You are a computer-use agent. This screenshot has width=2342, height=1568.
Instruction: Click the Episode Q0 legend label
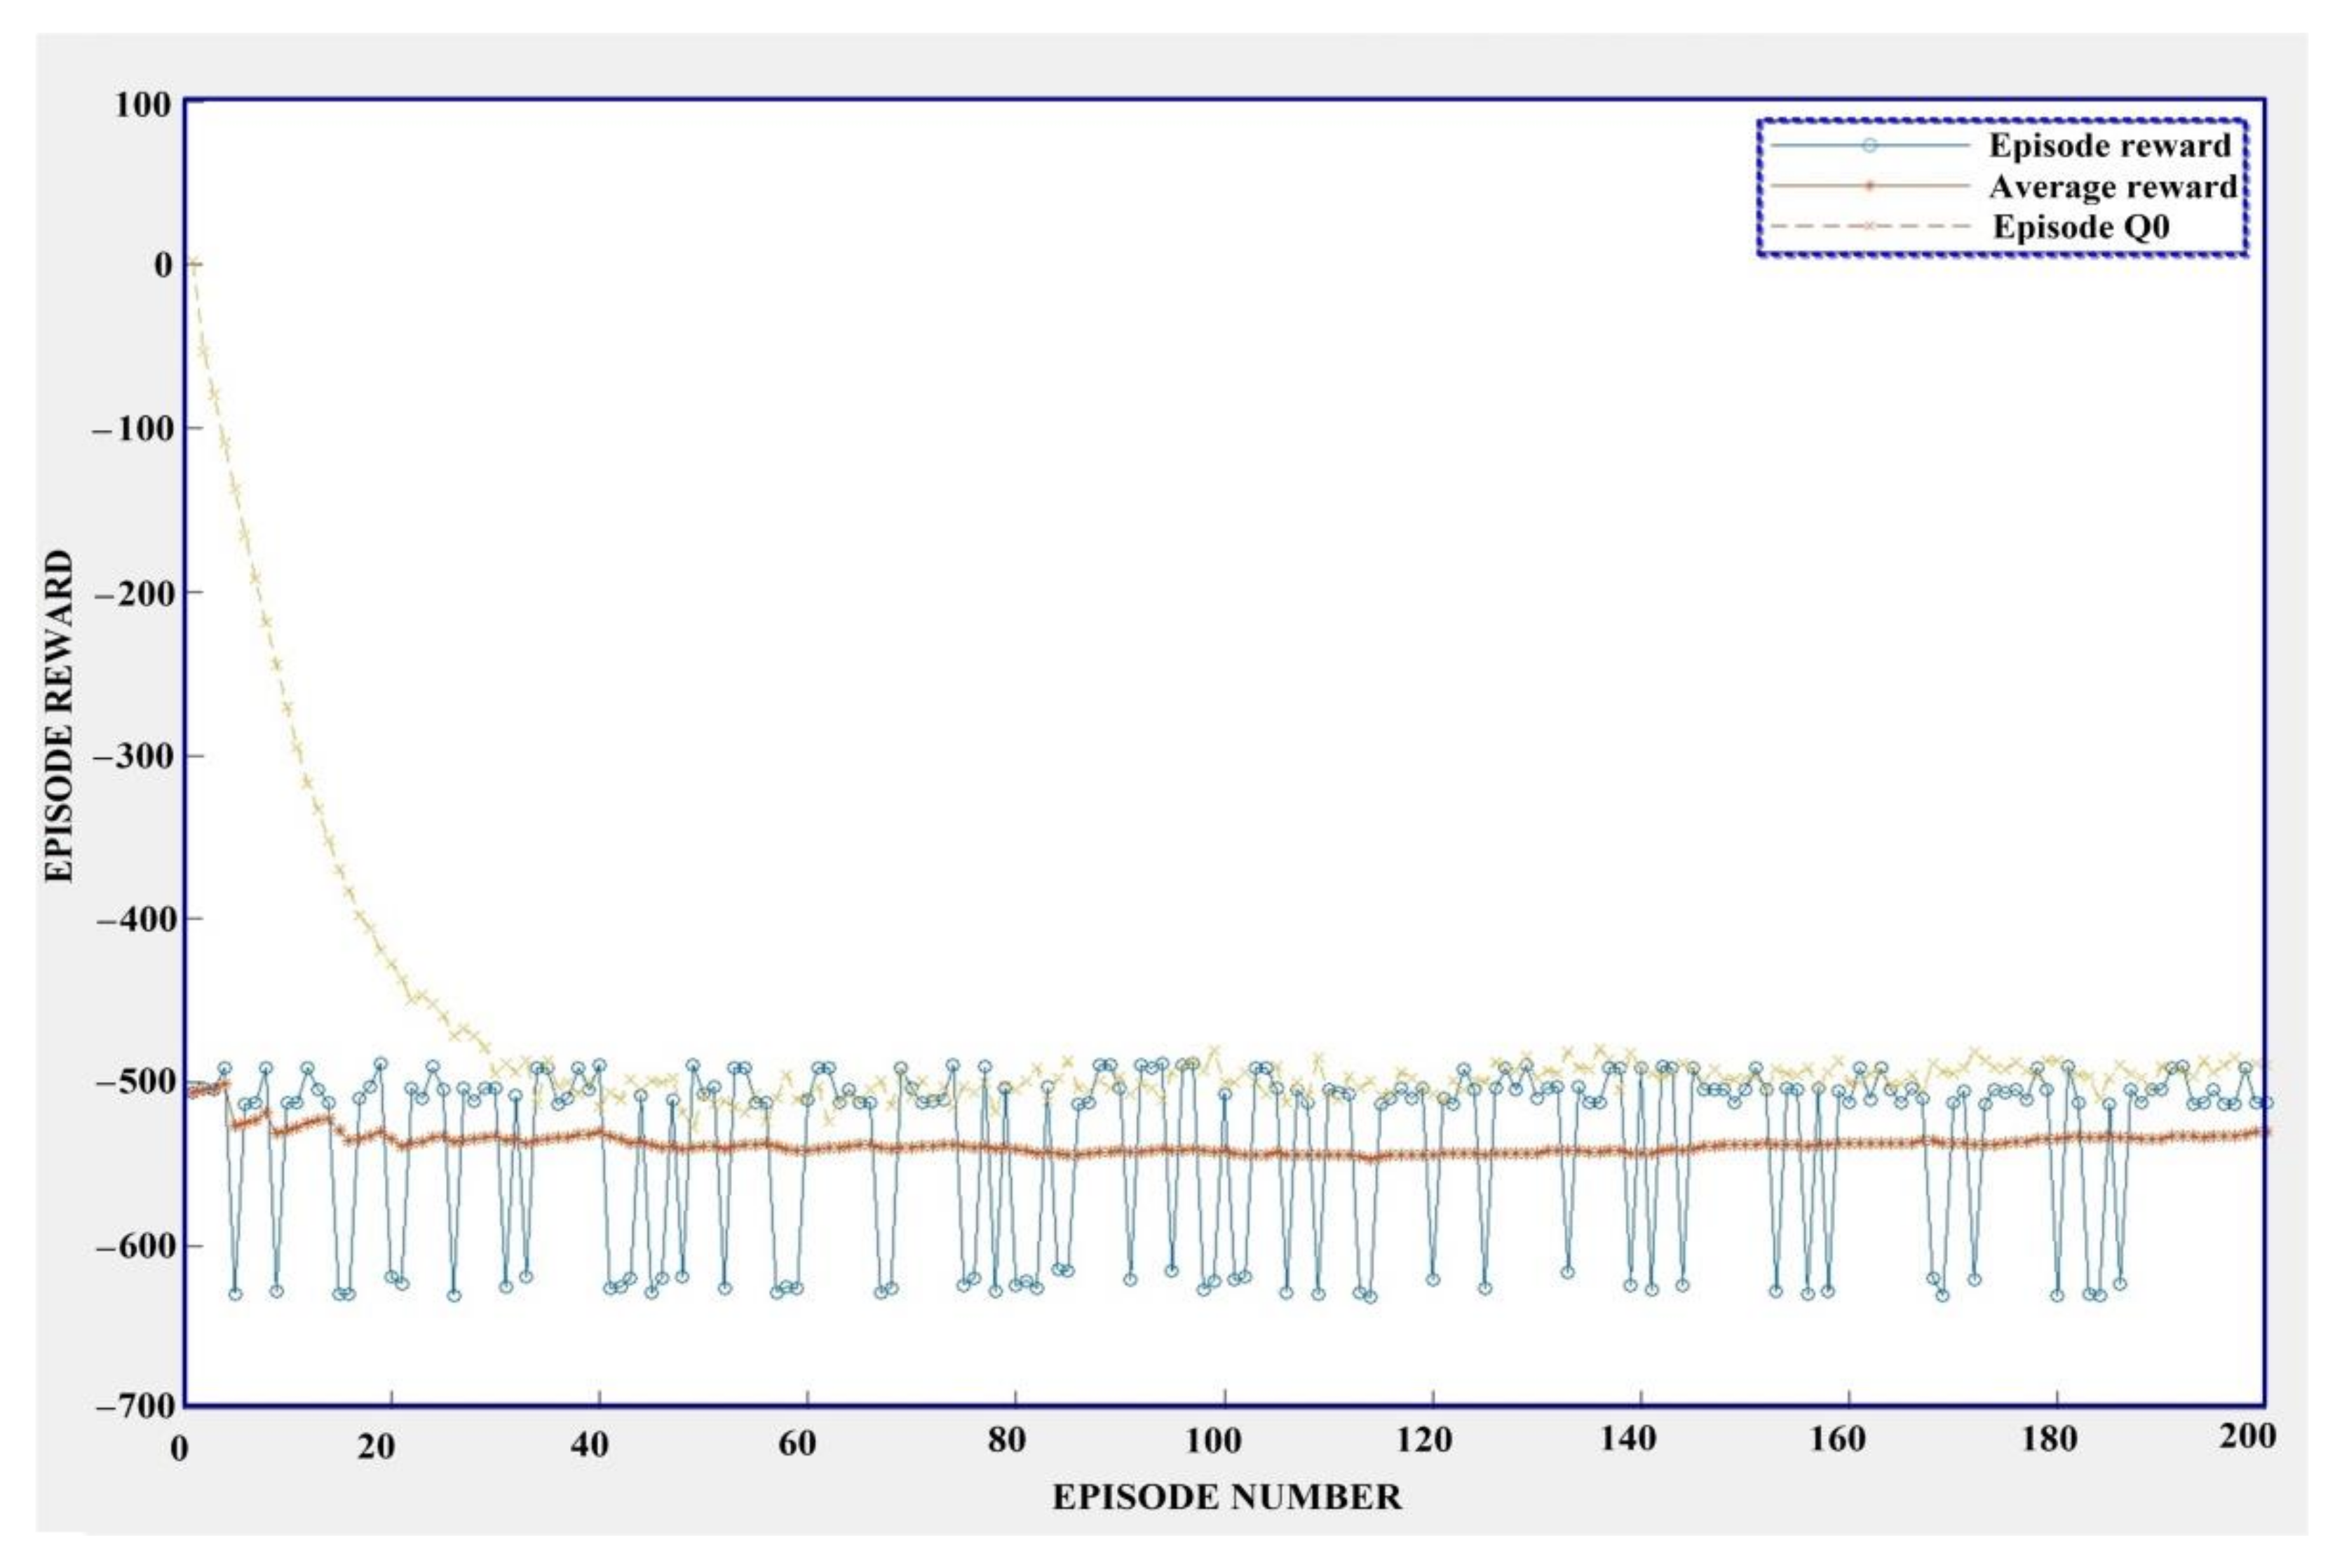coord(2081,227)
